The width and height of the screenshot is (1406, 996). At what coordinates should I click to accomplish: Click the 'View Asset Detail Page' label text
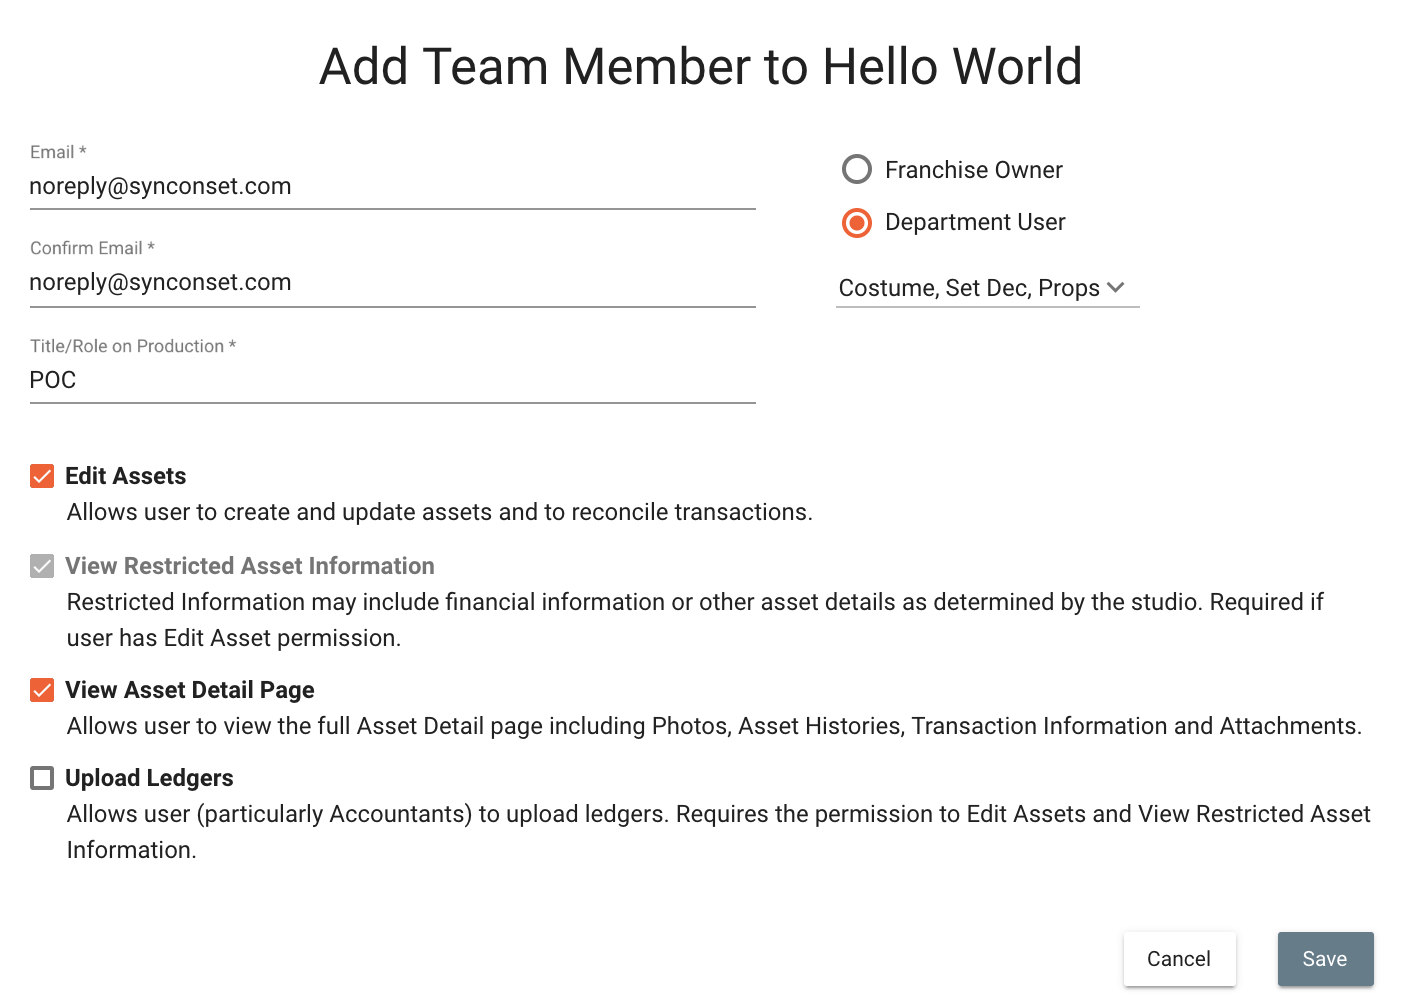[x=190, y=690]
